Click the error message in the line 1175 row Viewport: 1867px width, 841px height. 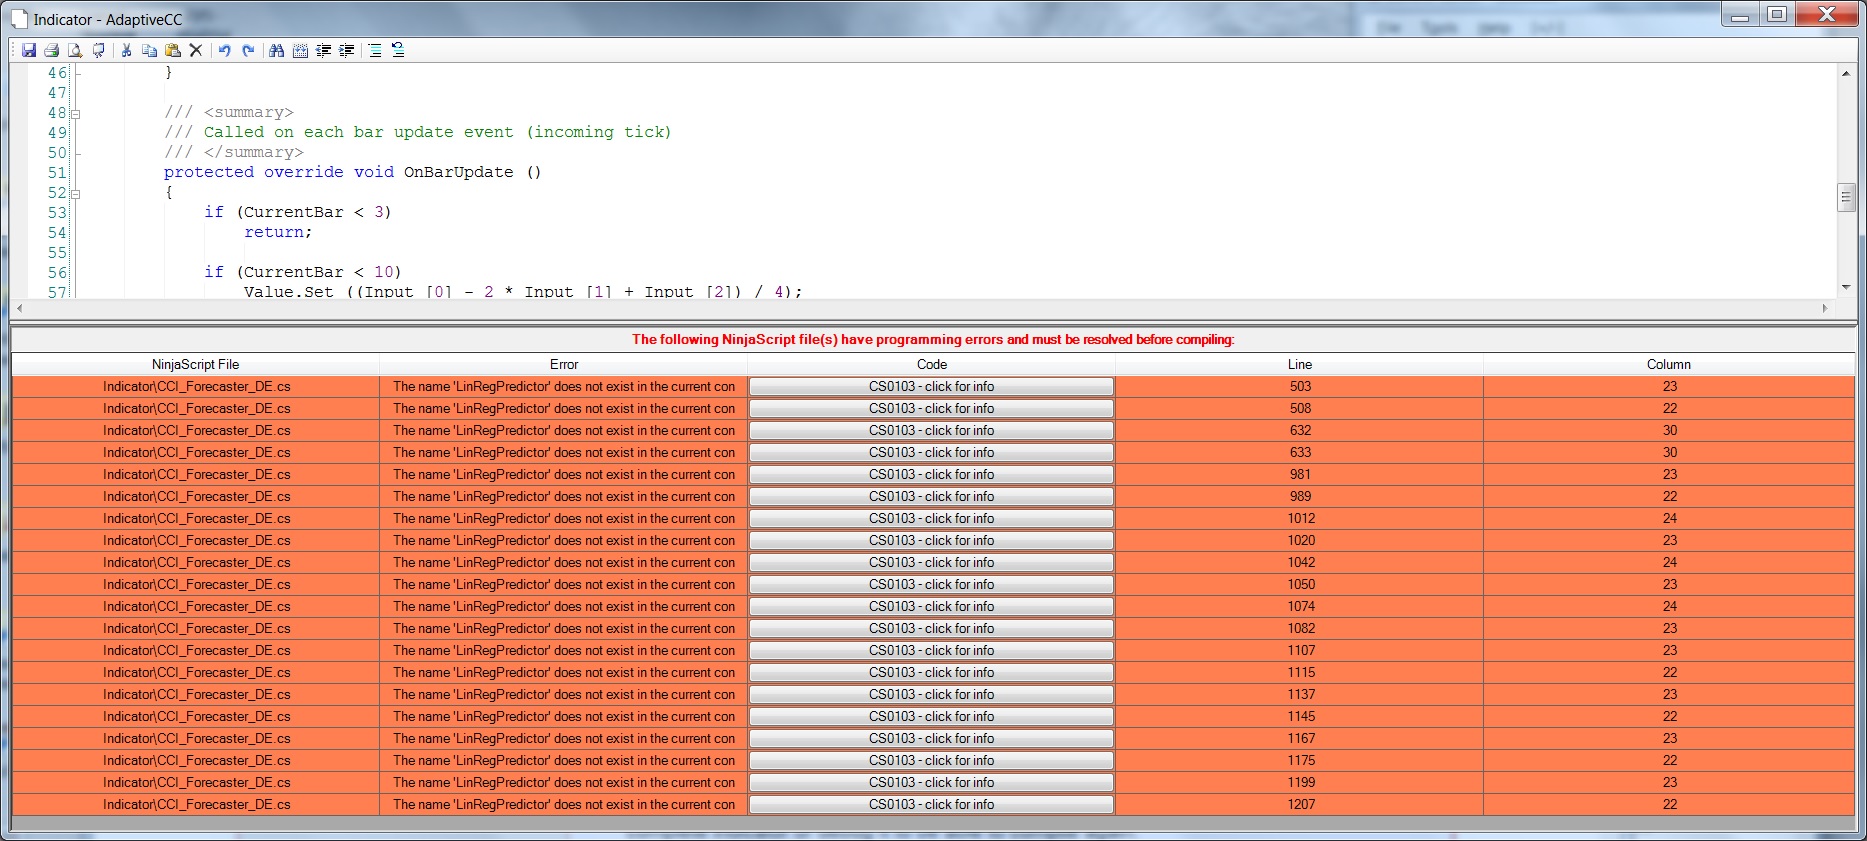(x=564, y=761)
